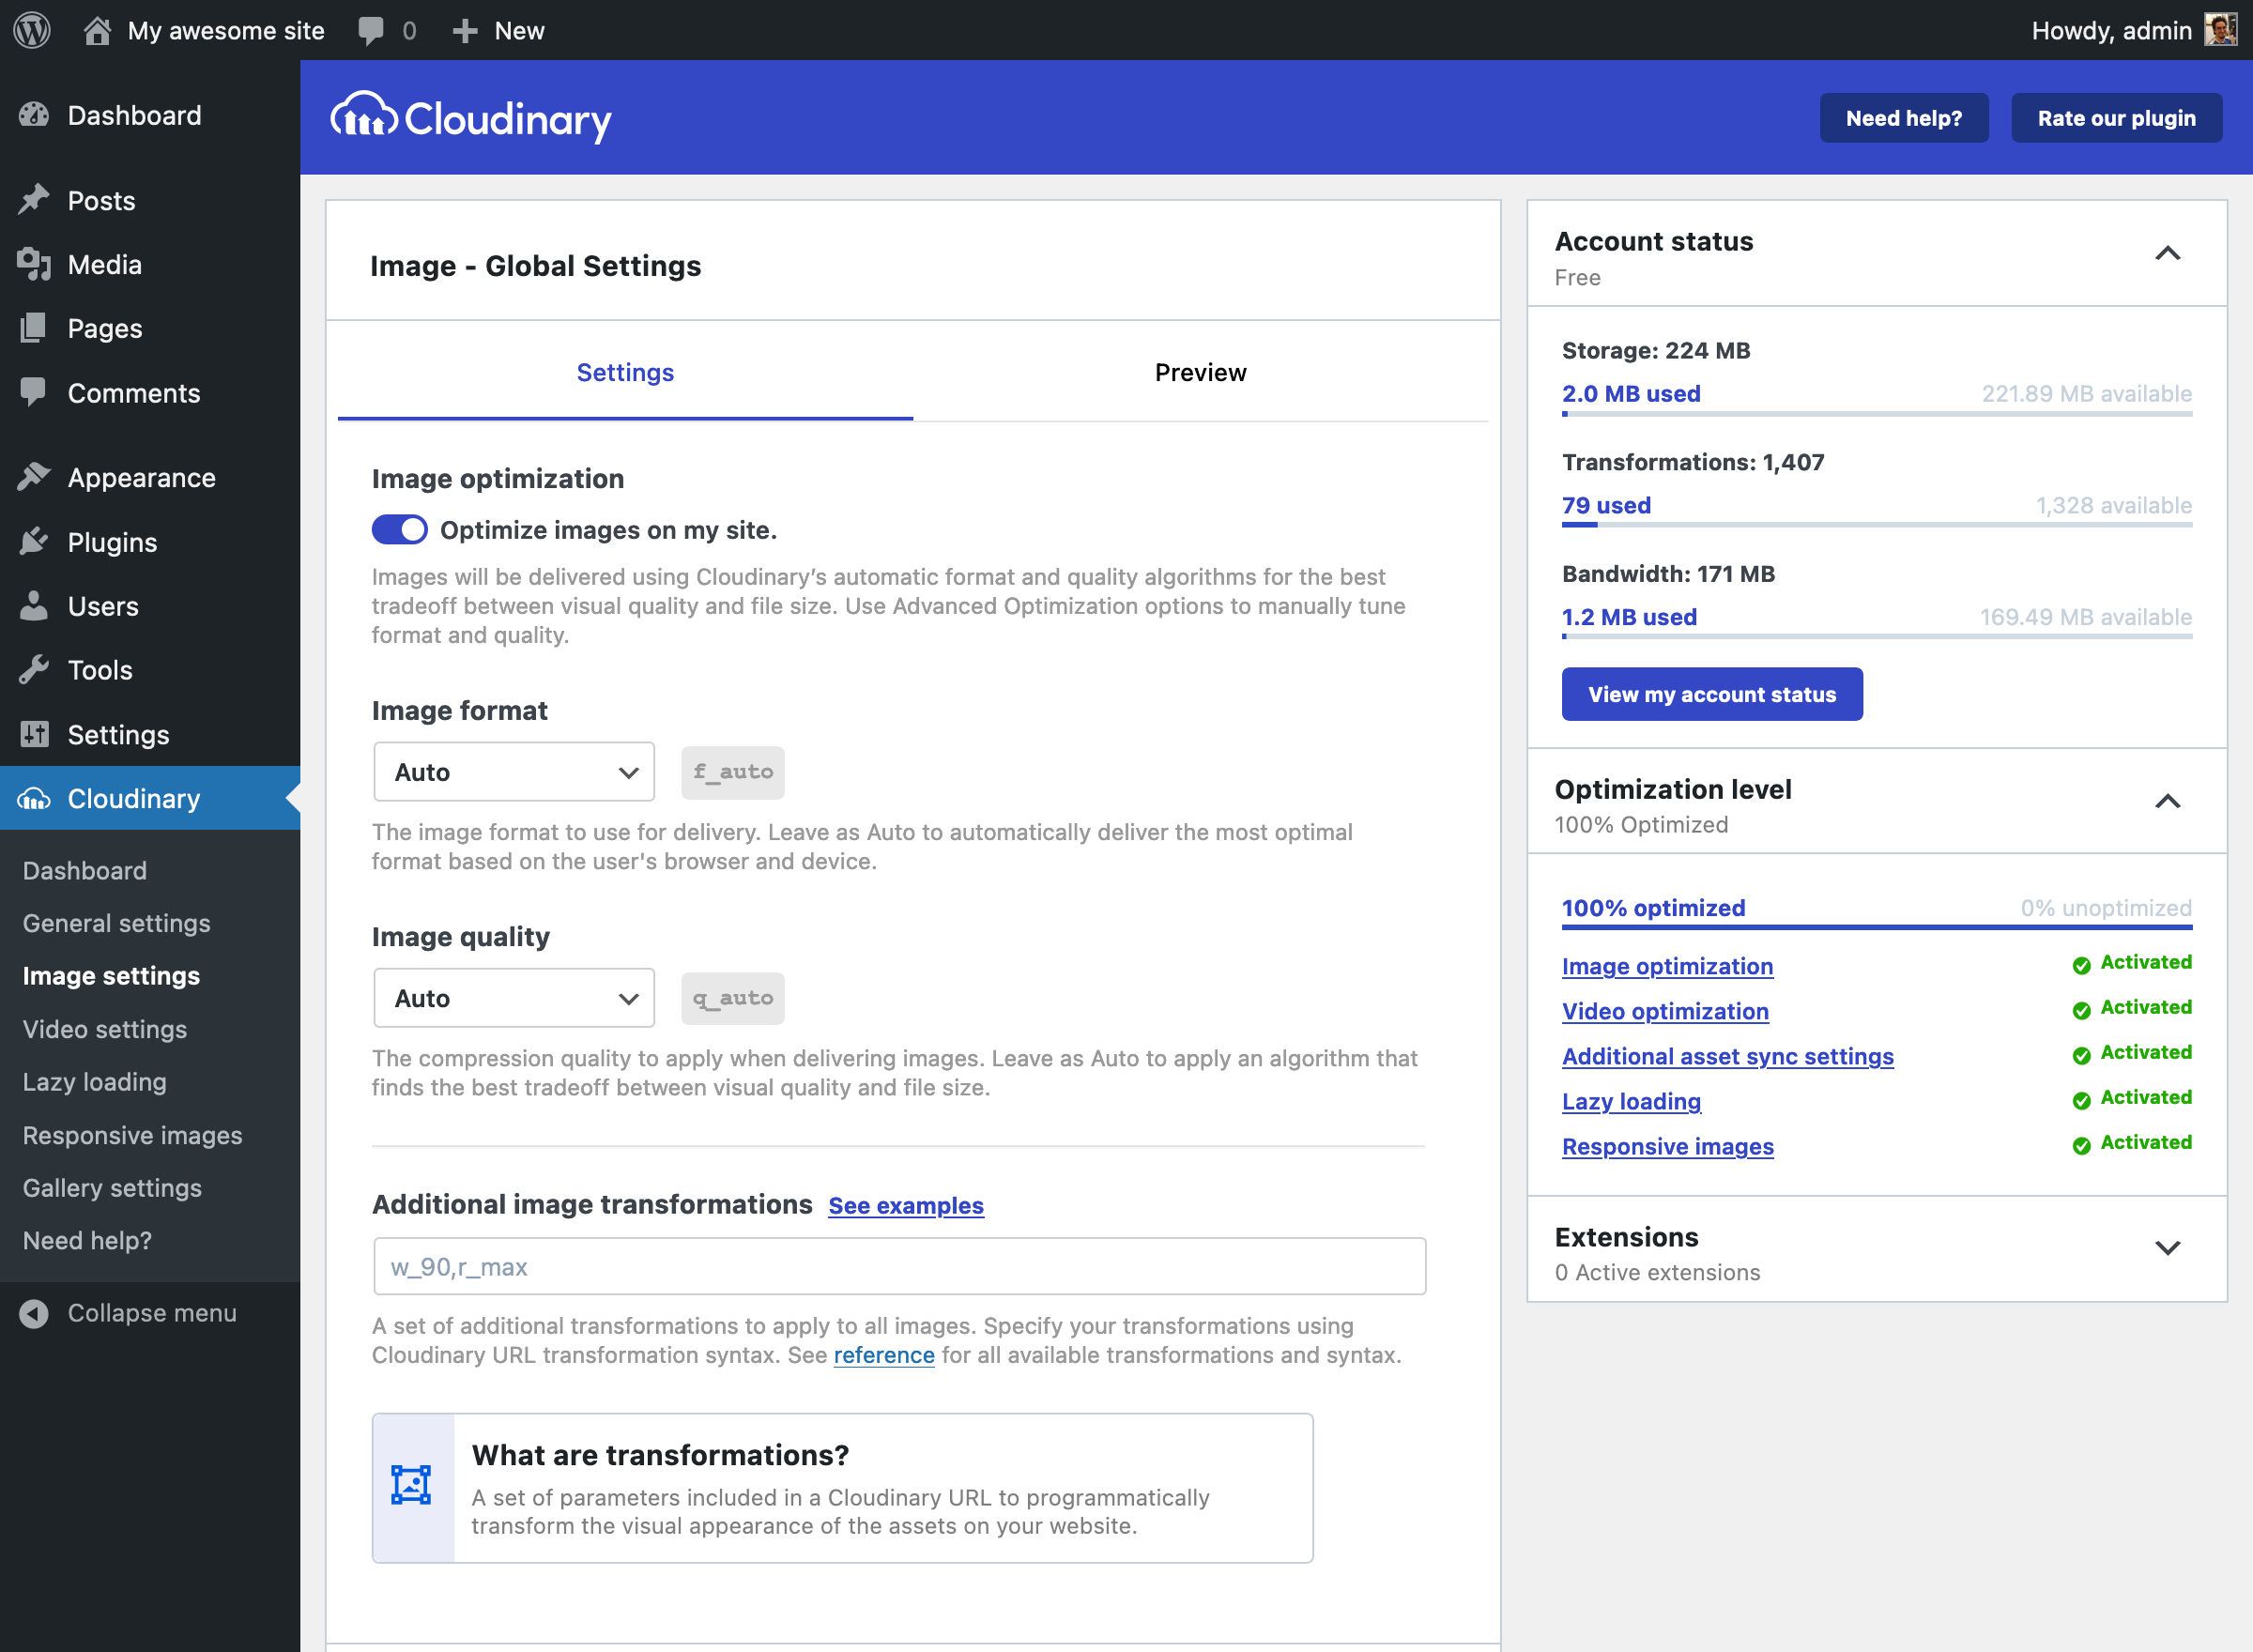2253x1652 pixels.
Task: Click the admin avatar thumbnail
Action: click(2219, 30)
